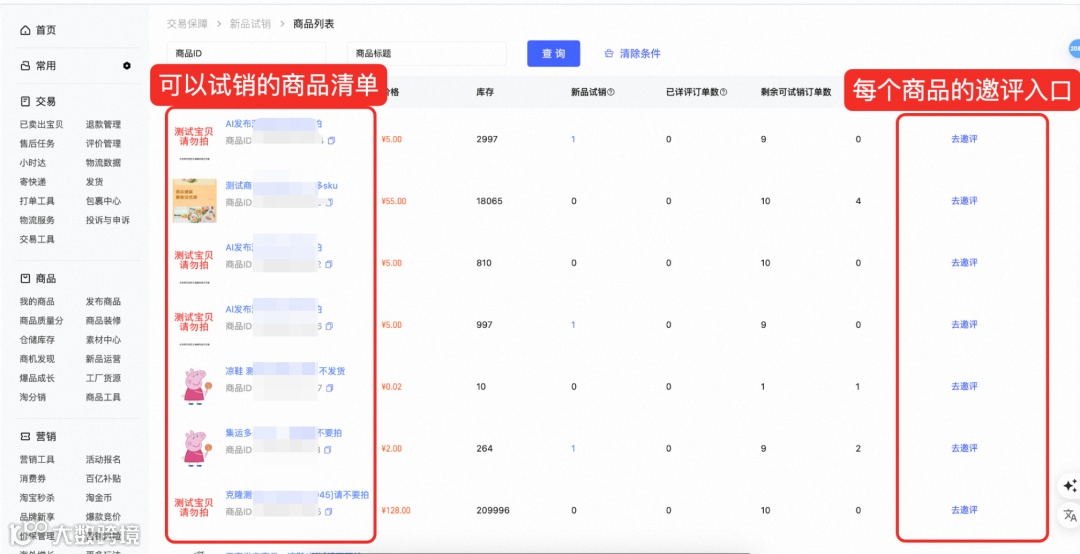The width and height of the screenshot is (1080, 554).
Task: Click 去邀评 for the 810 stock row
Action: [x=964, y=263]
